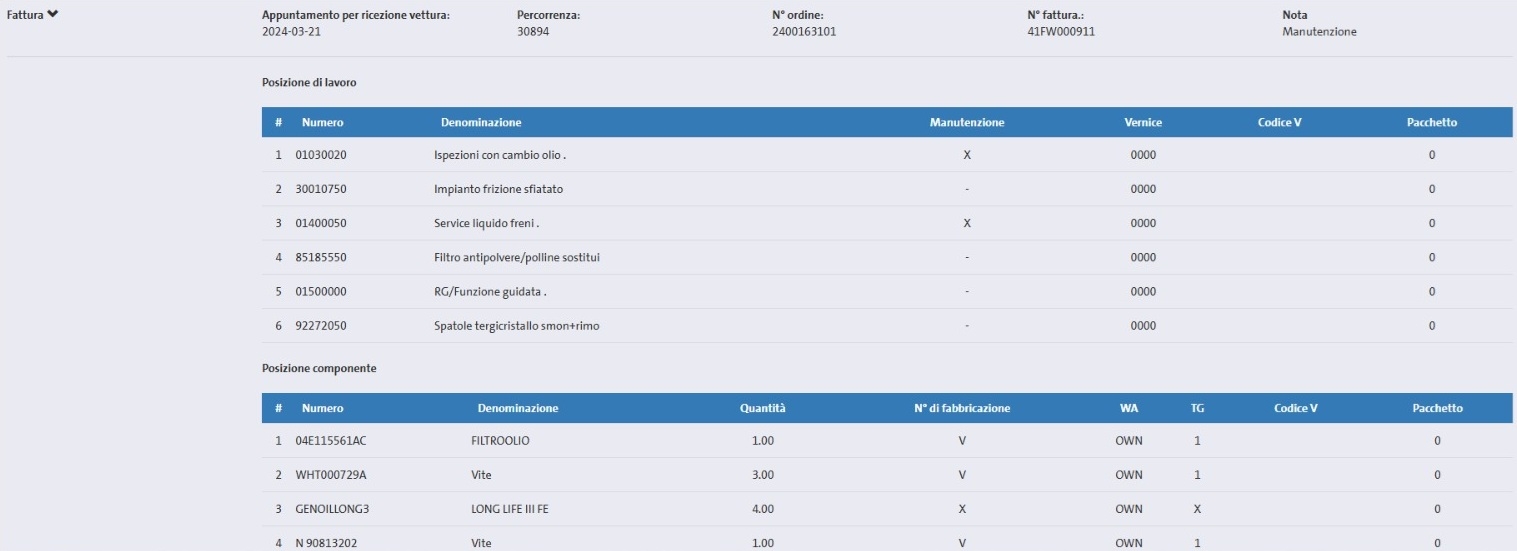The image size is (1517, 551).
Task: Click the order number 2400163101
Action: click(x=804, y=31)
